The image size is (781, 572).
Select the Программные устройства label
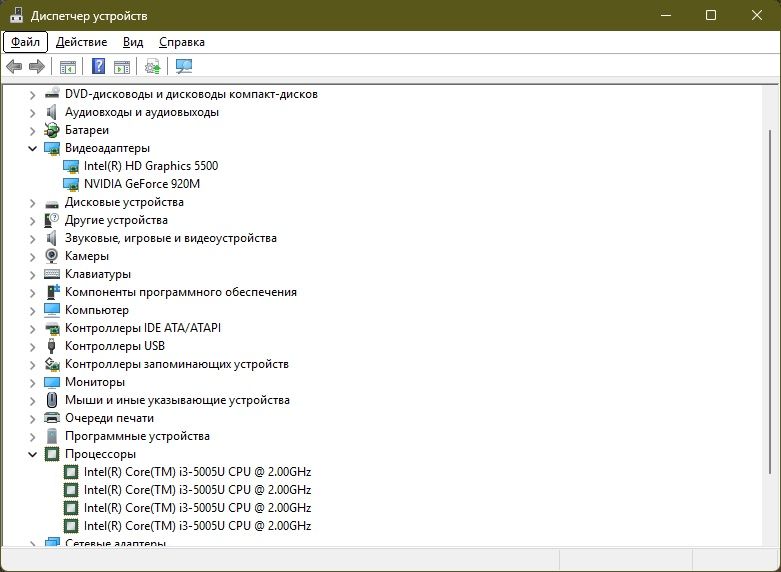pos(137,436)
